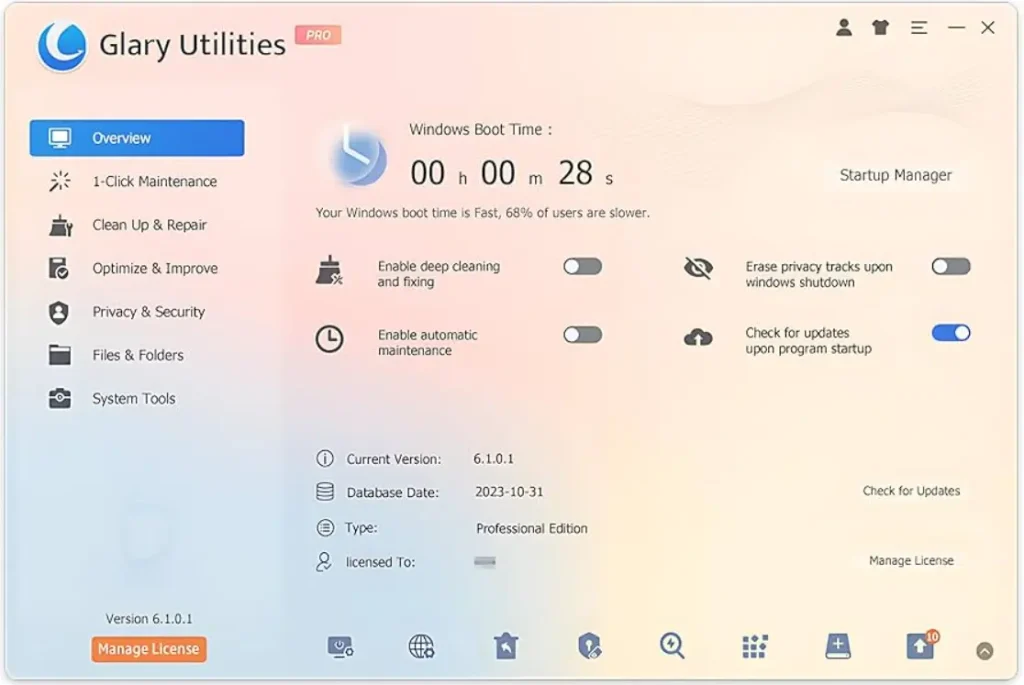1024x685 pixels.
Task: Close the Glary Utilities window
Action: coord(988,27)
